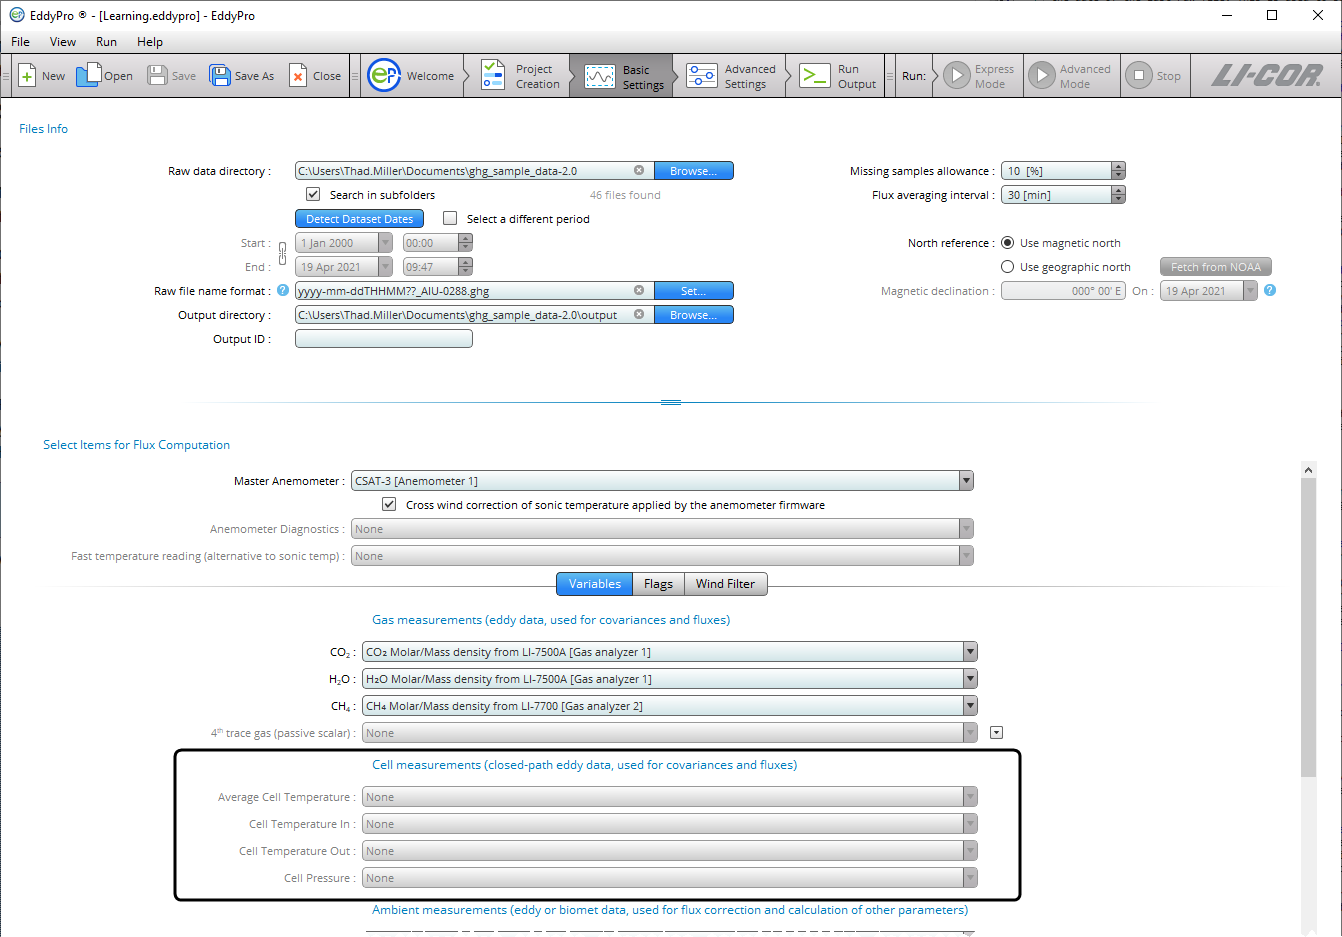Show the Run Output page
The image size is (1342, 937).
pos(838,76)
